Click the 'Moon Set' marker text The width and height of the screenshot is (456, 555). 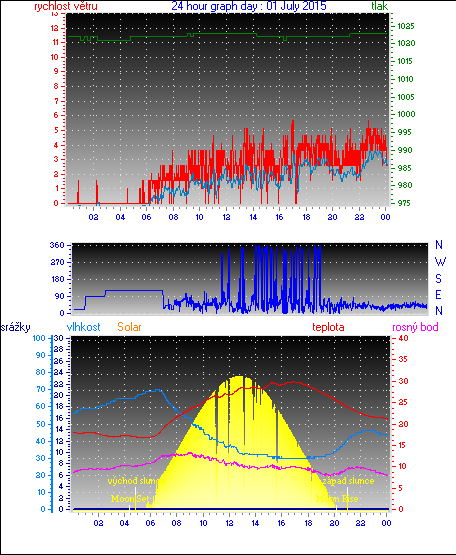[x=130, y=498]
